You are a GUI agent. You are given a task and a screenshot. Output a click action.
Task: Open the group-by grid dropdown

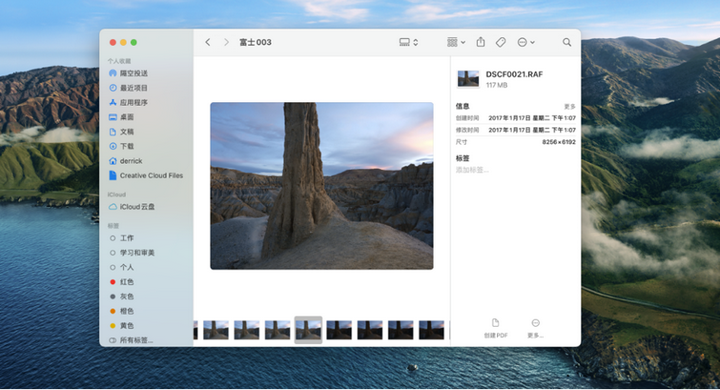pyautogui.click(x=456, y=42)
